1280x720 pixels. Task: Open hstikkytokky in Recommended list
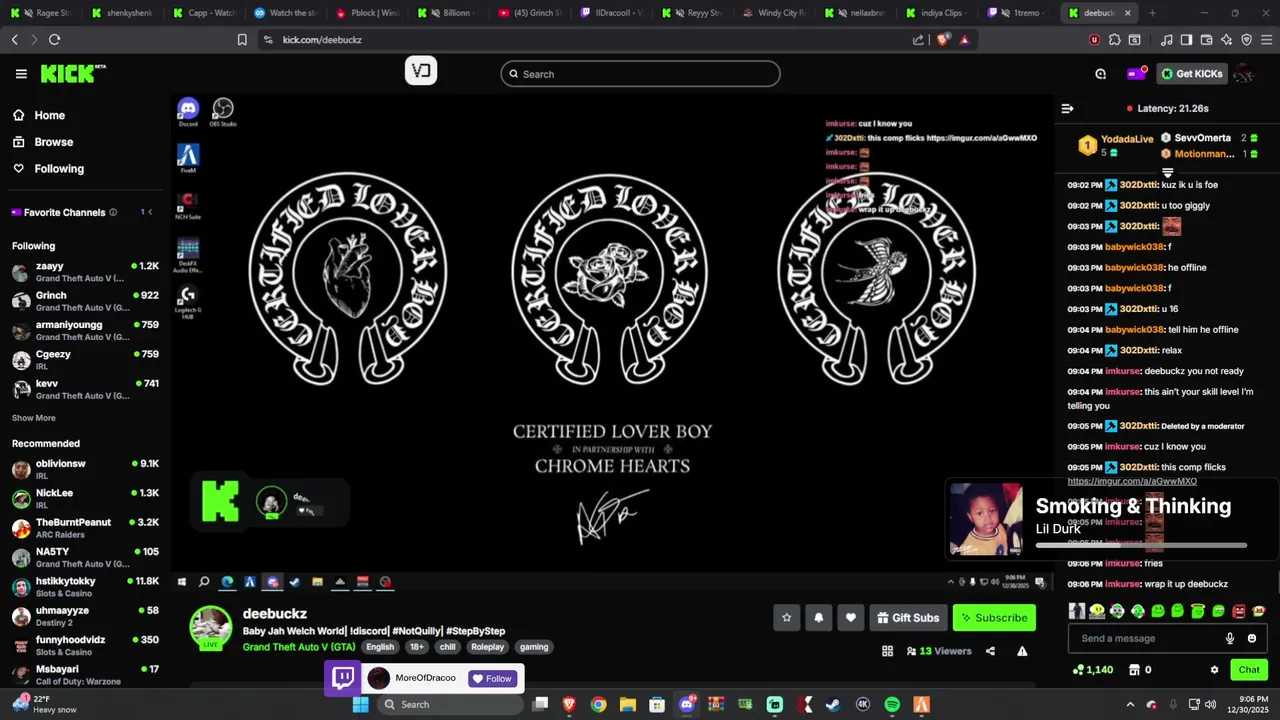pos(85,587)
